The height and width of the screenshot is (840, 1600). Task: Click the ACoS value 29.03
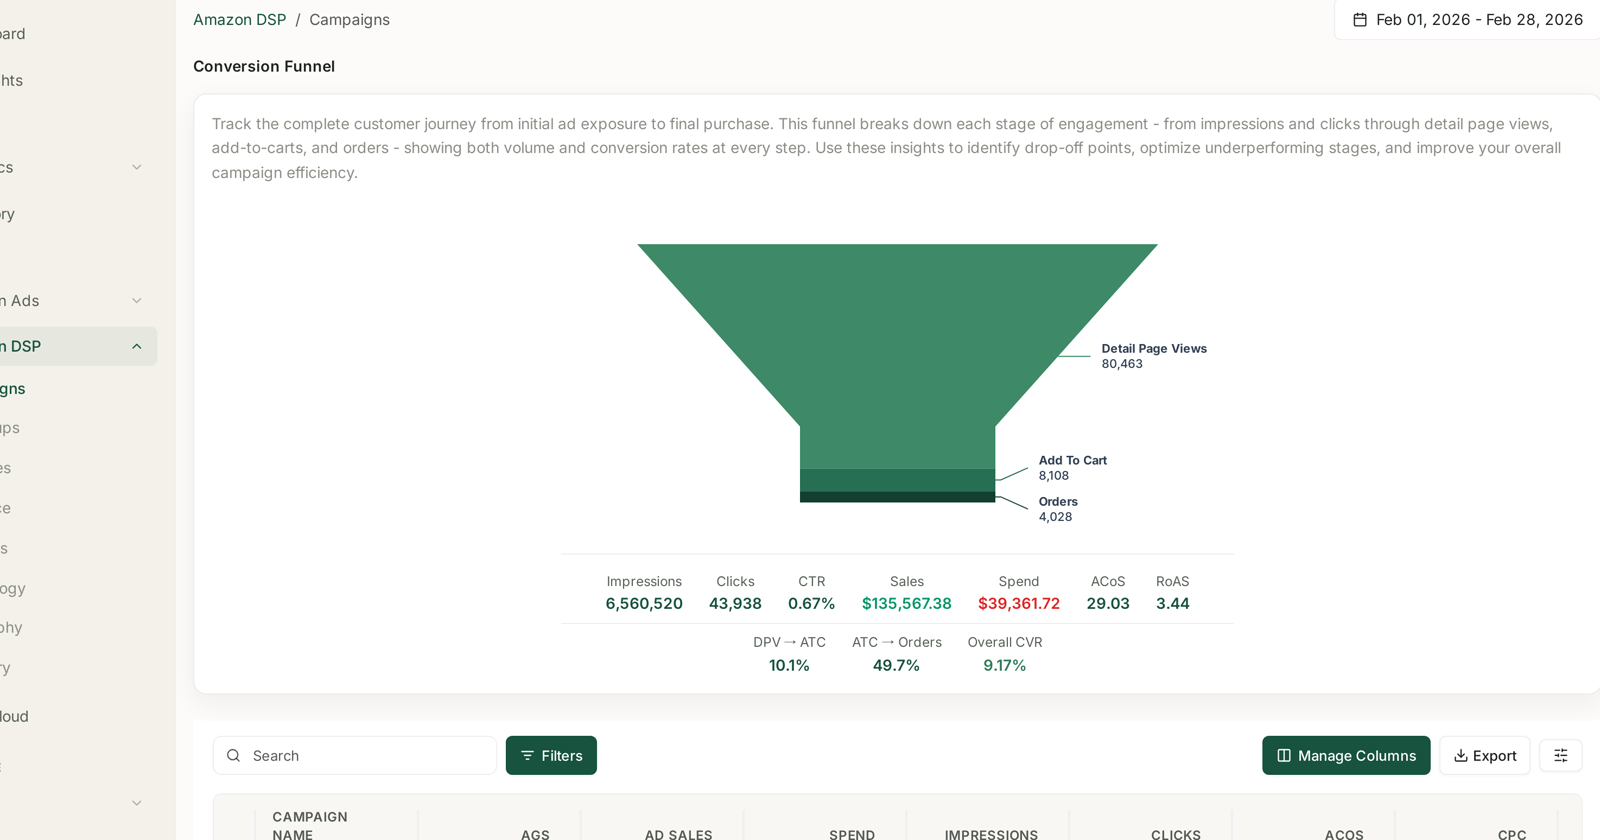pos(1108,604)
